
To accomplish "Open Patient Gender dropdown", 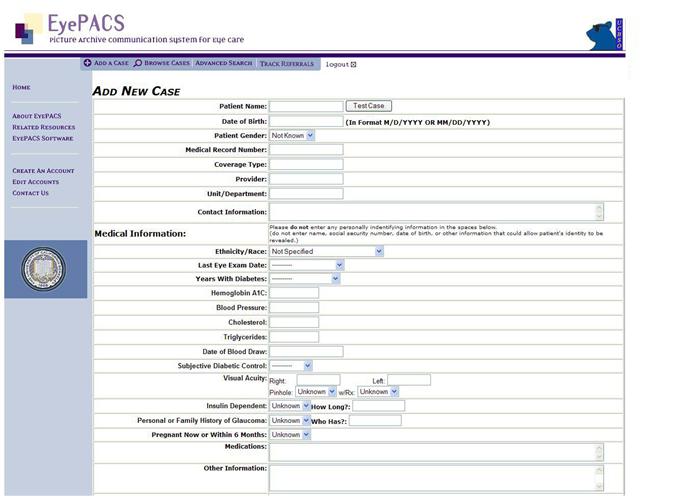I will [292, 136].
